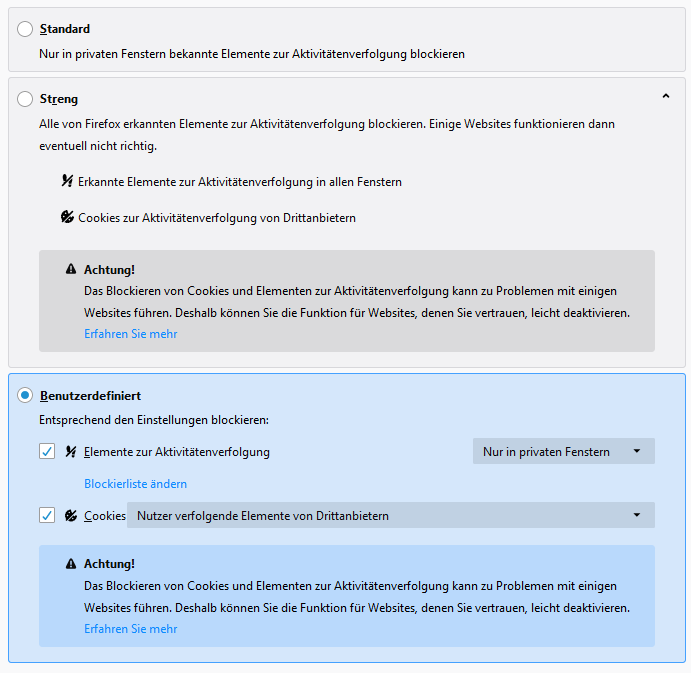
Task: Uncheck 'Elemente zur Aktivitätenverfolgung' checkbox
Action: [47, 452]
